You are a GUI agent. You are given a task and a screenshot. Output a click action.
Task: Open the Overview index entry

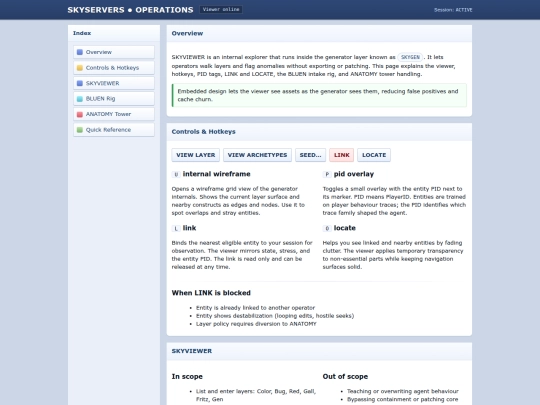tap(114, 52)
